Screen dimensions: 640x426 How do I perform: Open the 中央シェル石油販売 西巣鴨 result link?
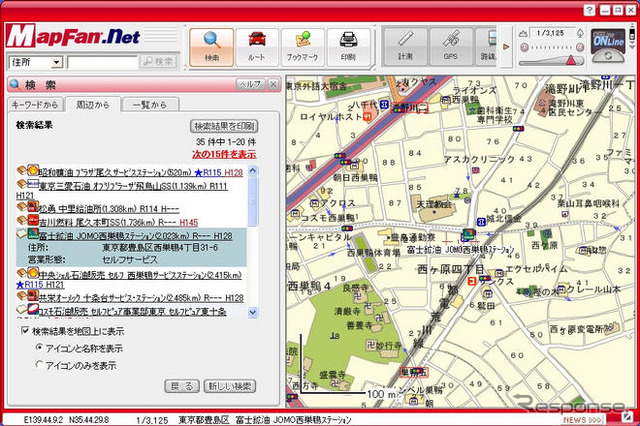(x=140, y=275)
